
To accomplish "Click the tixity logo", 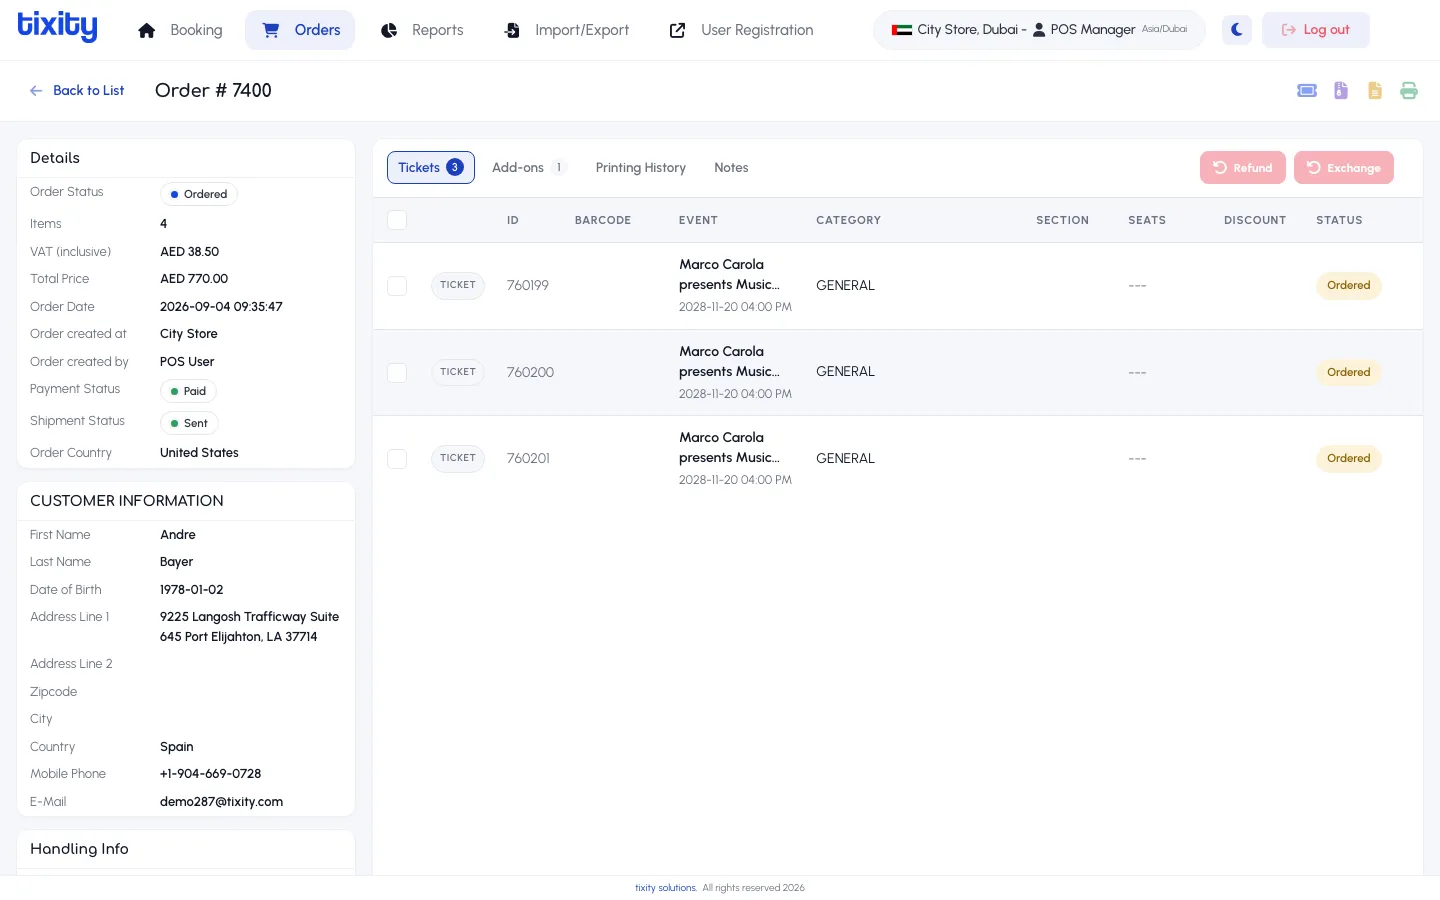I will pos(58,27).
